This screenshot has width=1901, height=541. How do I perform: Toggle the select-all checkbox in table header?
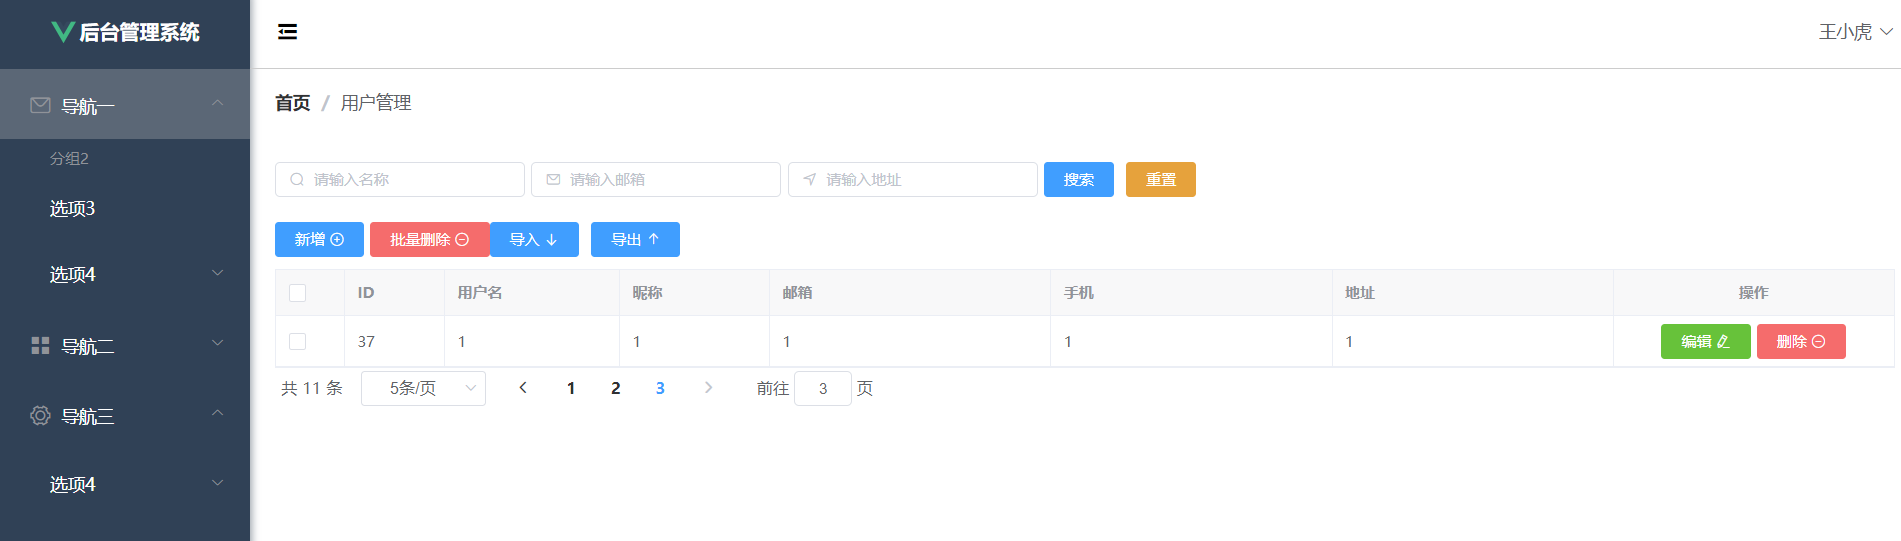pyautogui.click(x=297, y=293)
